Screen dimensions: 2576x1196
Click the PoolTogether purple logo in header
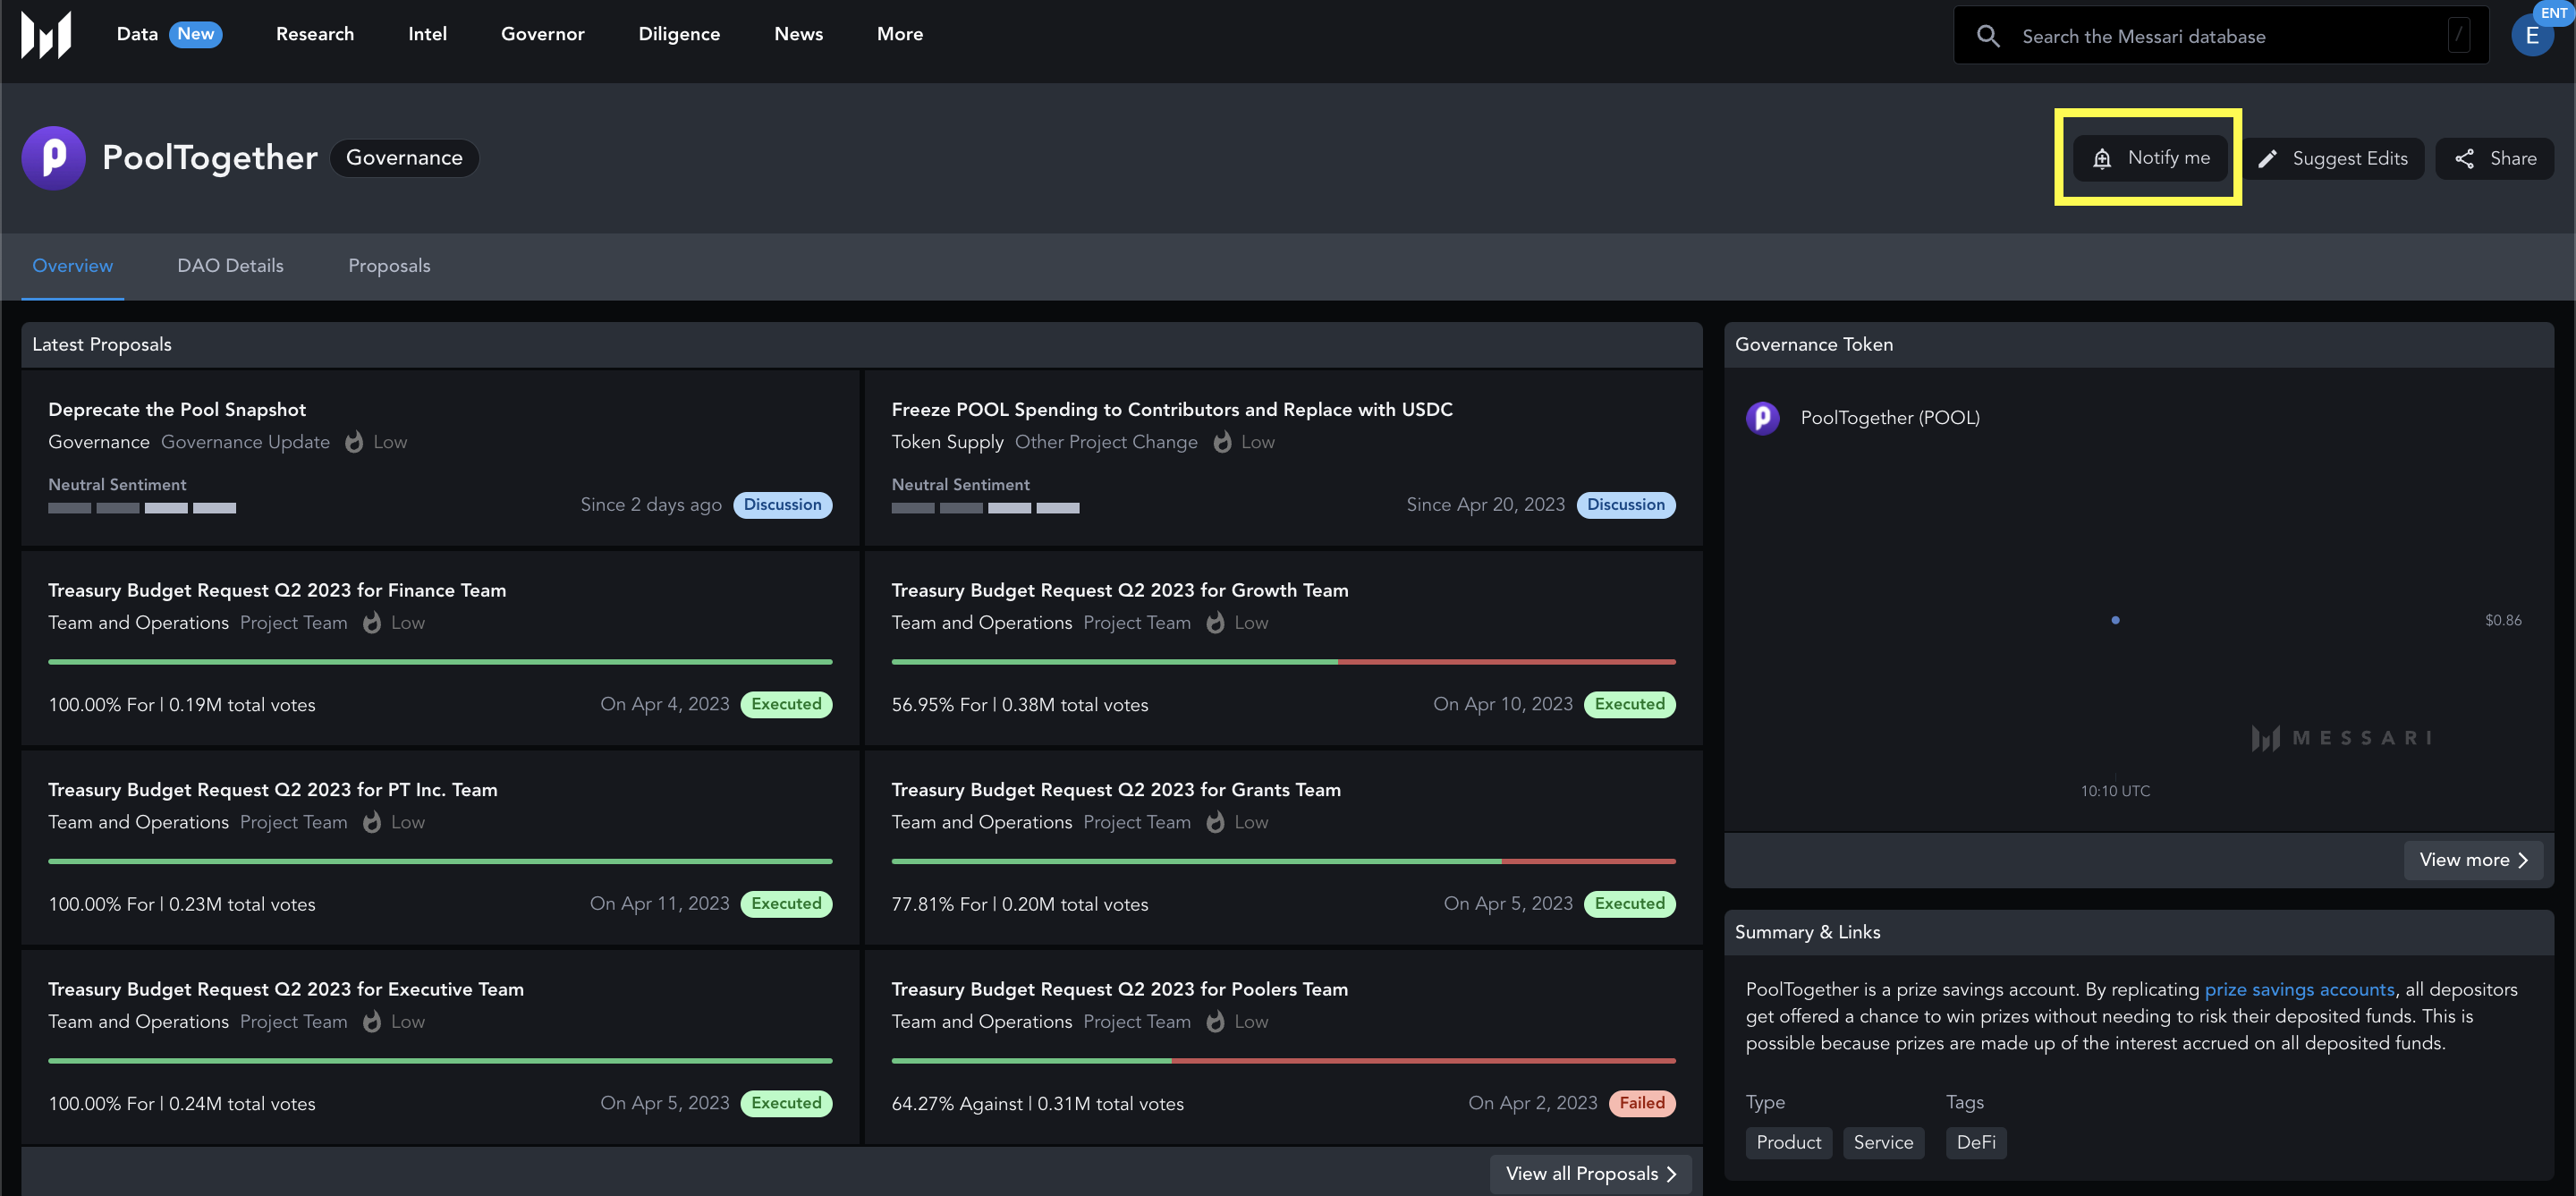click(54, 158)
